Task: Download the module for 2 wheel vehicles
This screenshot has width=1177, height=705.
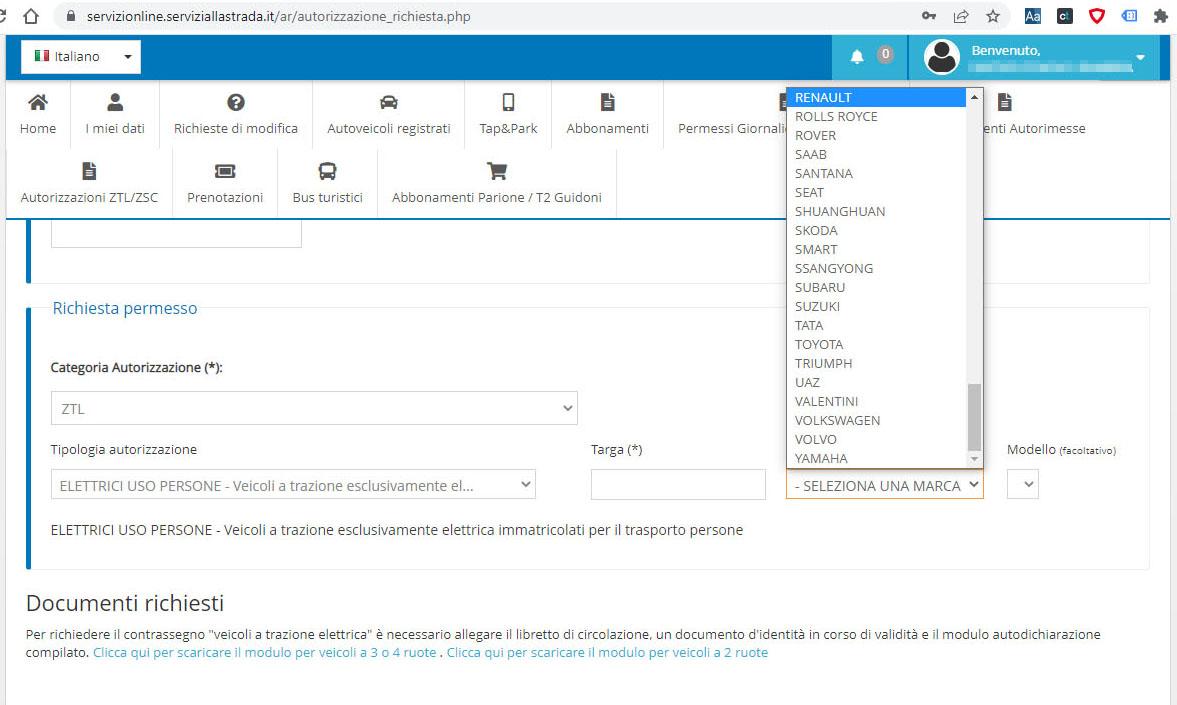Action: 607,652
